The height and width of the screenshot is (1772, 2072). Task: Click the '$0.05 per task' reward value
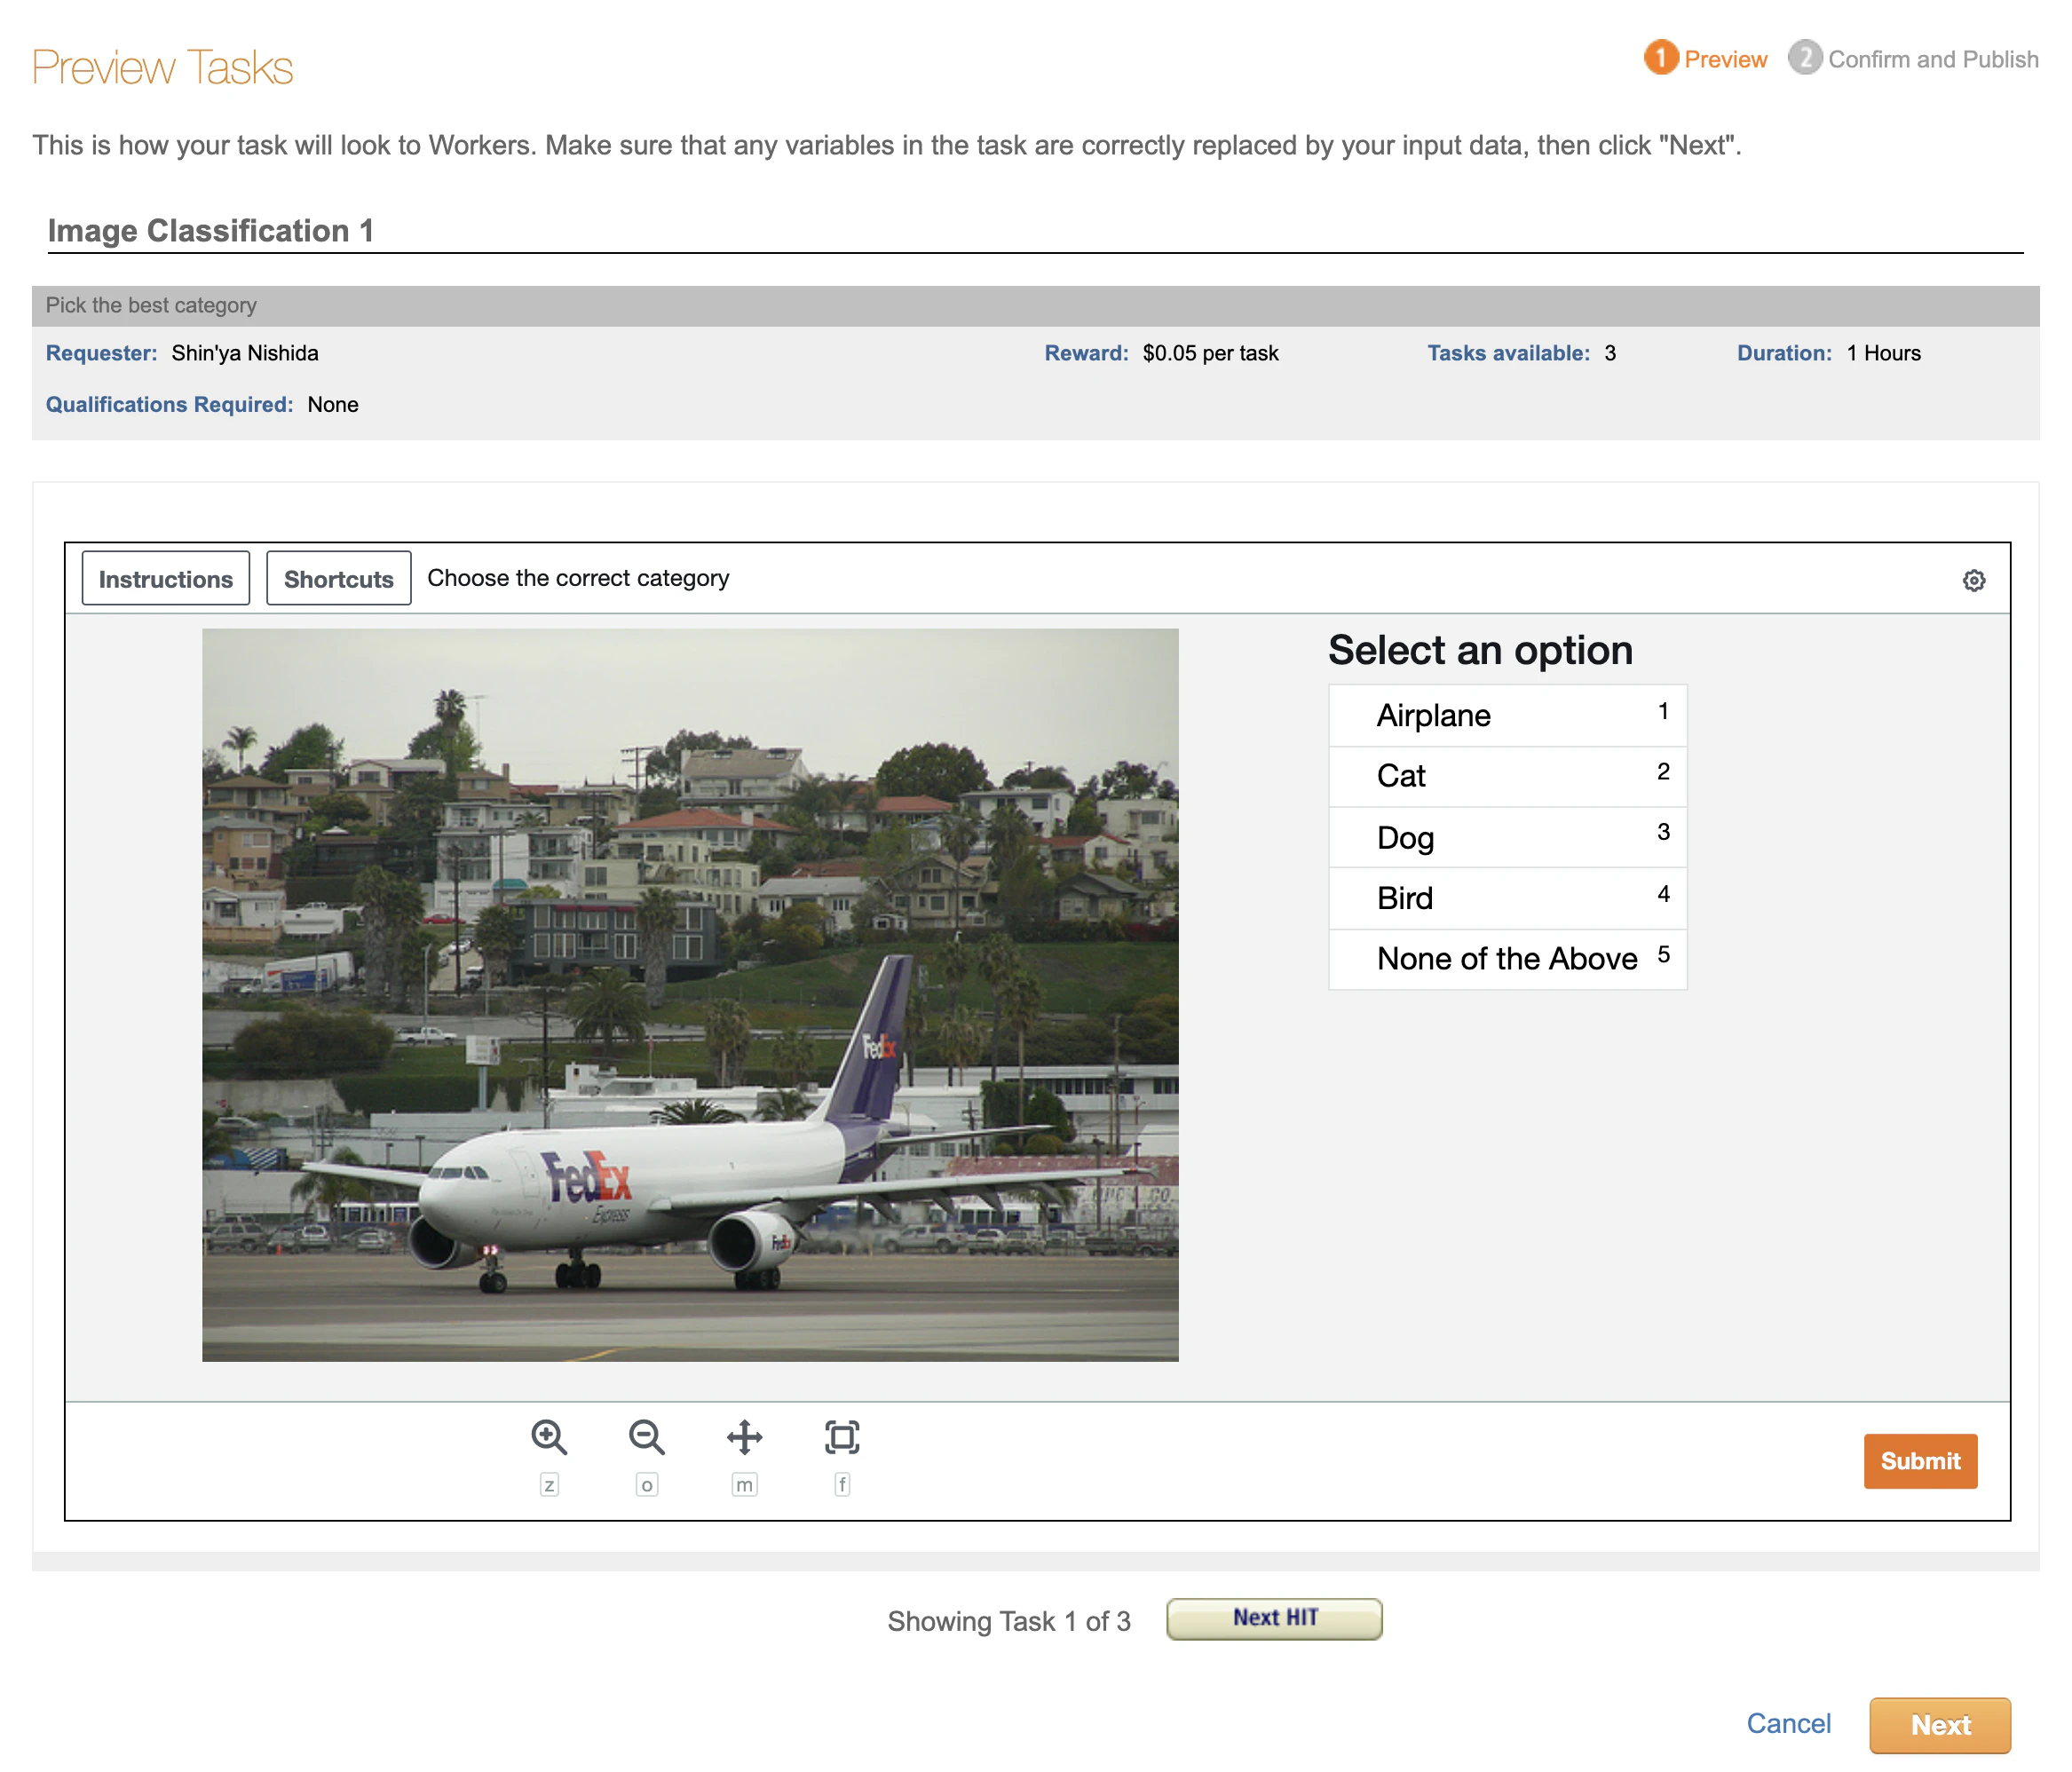(x=1210, y=353)
